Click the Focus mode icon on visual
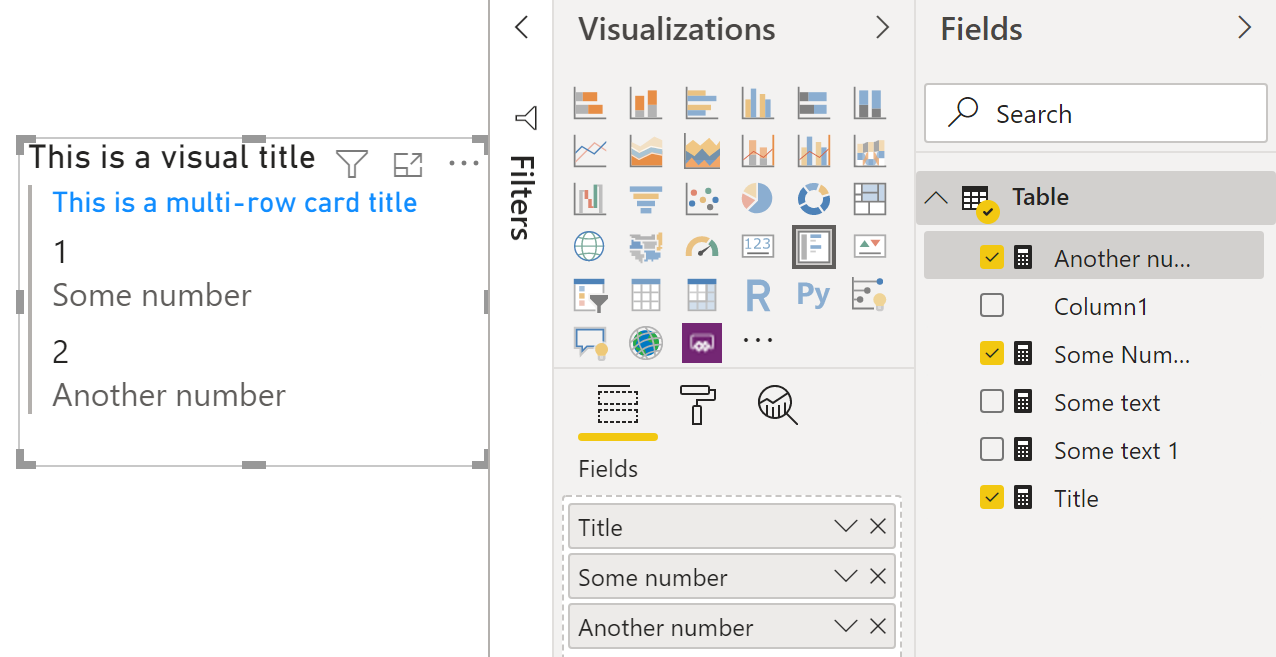 [x=408, y=164]
